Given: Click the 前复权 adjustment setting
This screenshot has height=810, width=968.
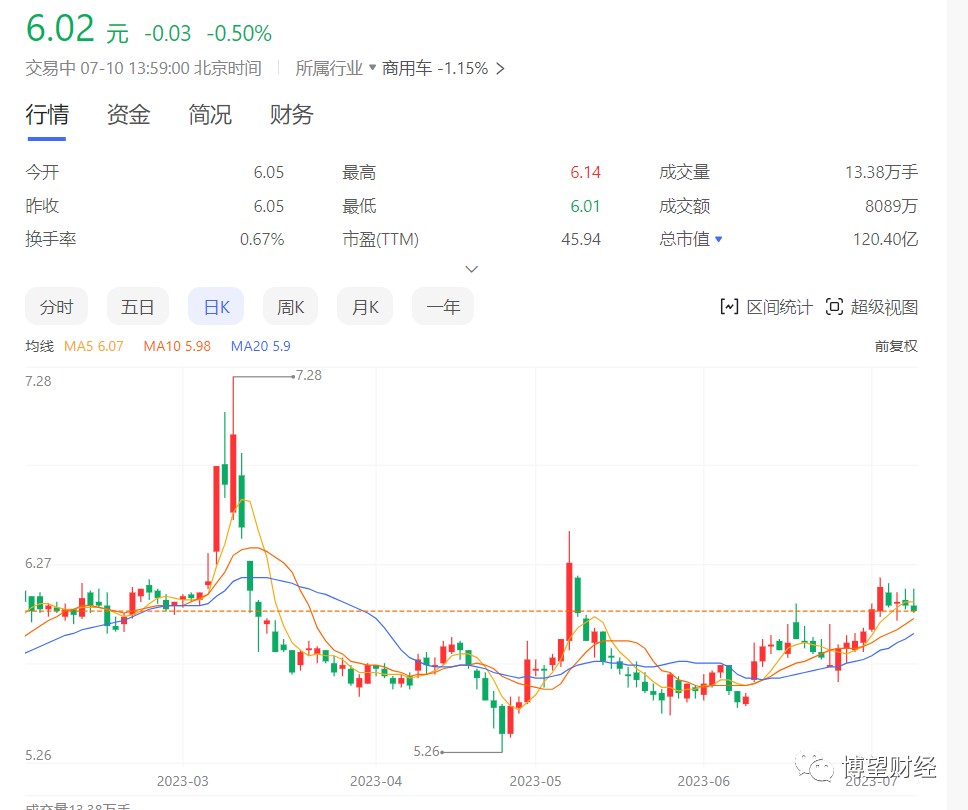Looking at the screenshot, I should pyautogui.click(x=896, y=346).
